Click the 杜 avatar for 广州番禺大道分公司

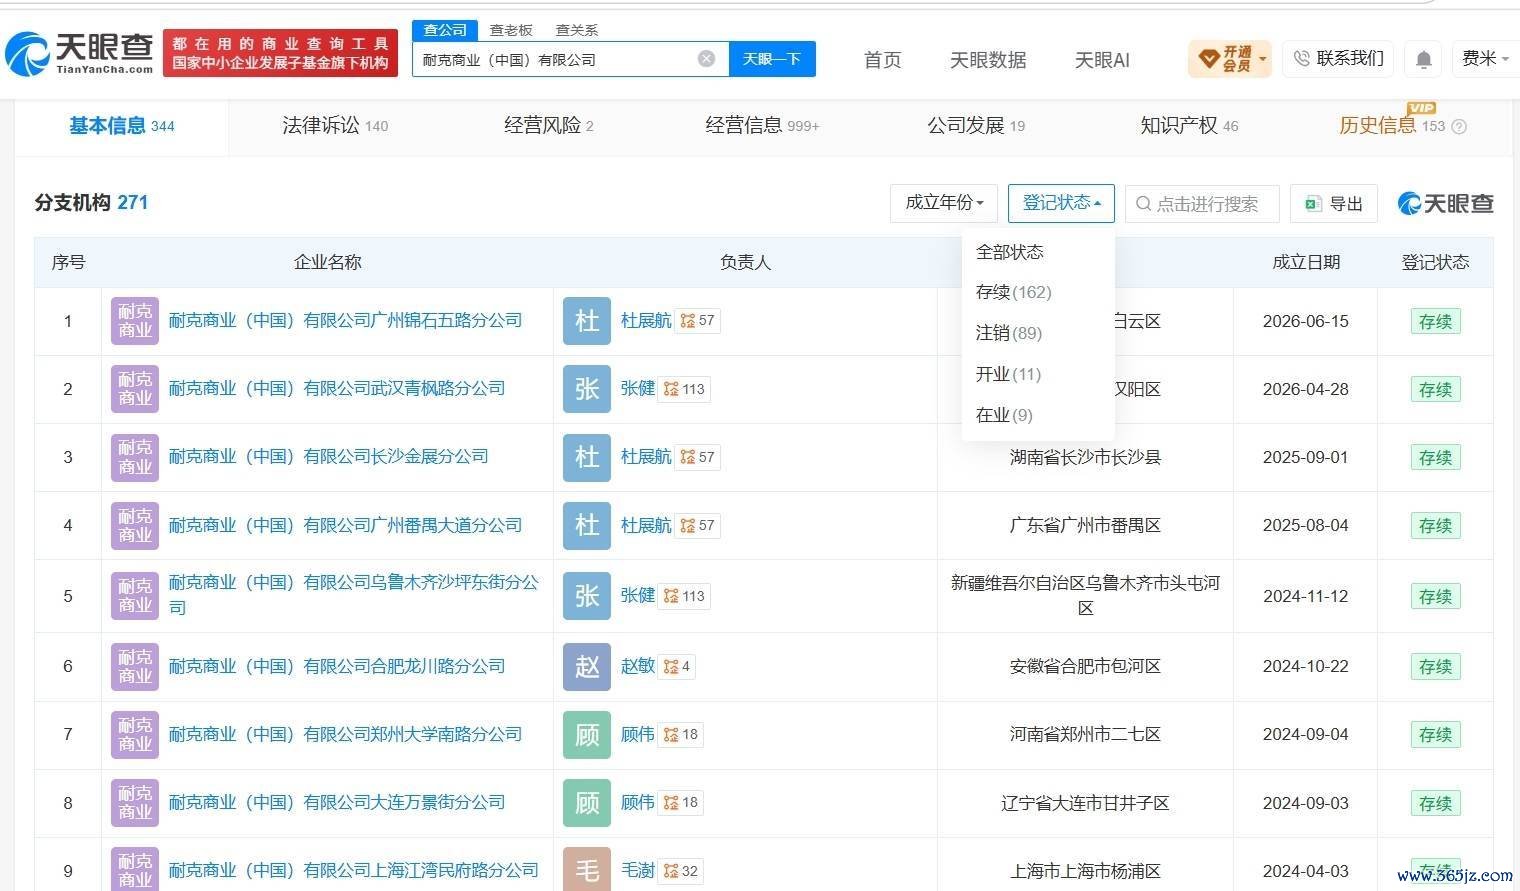587,525
